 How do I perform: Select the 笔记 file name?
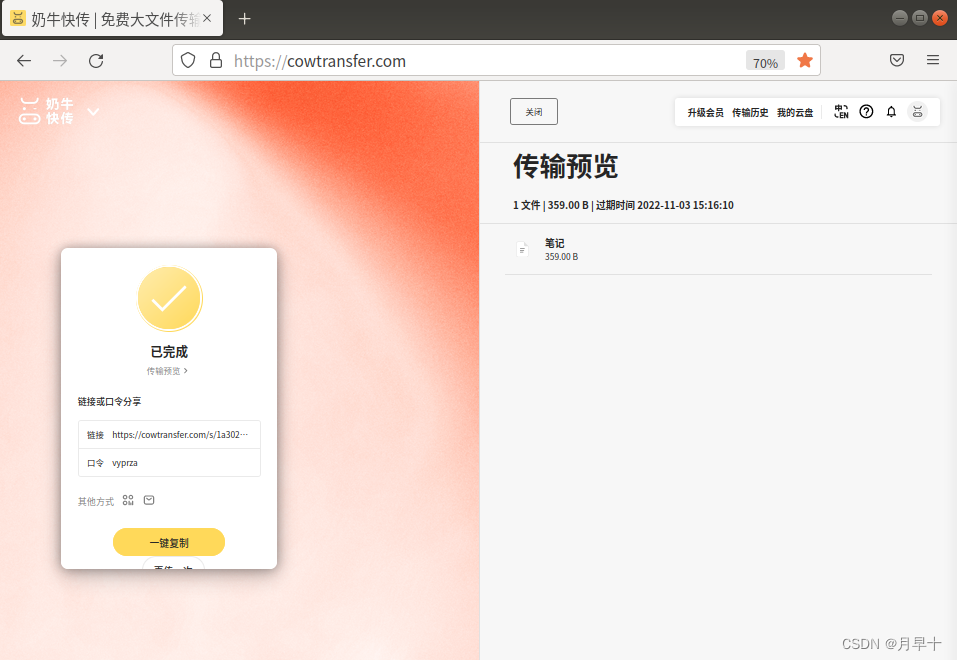(x=554, y=243)
